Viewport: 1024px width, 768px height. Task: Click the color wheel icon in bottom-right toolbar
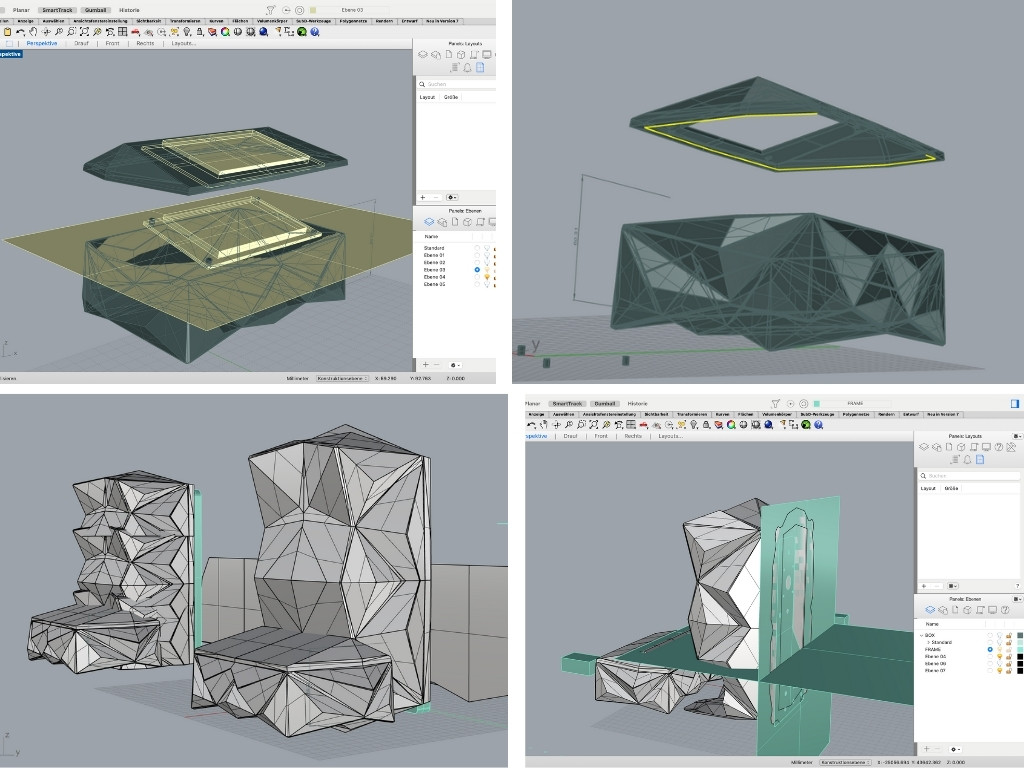730,424
